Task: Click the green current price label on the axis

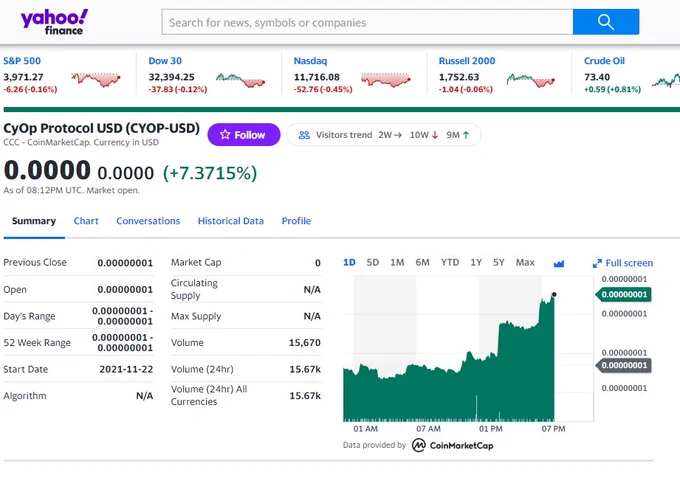Action: 624,295
